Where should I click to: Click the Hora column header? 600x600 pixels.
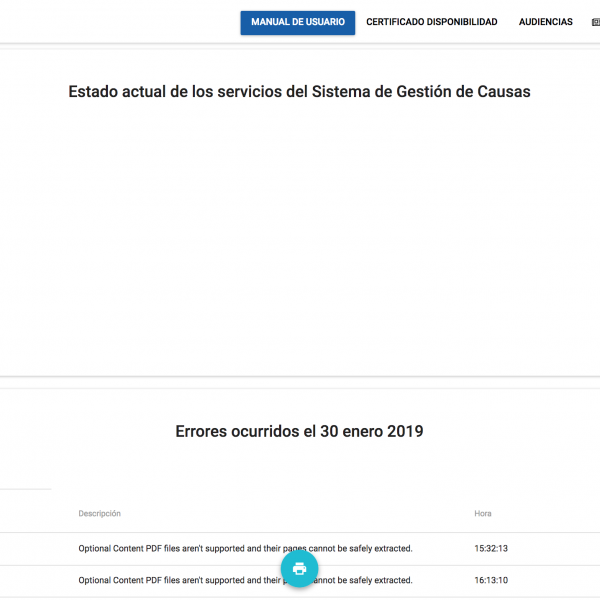click(x=483, y=514)
